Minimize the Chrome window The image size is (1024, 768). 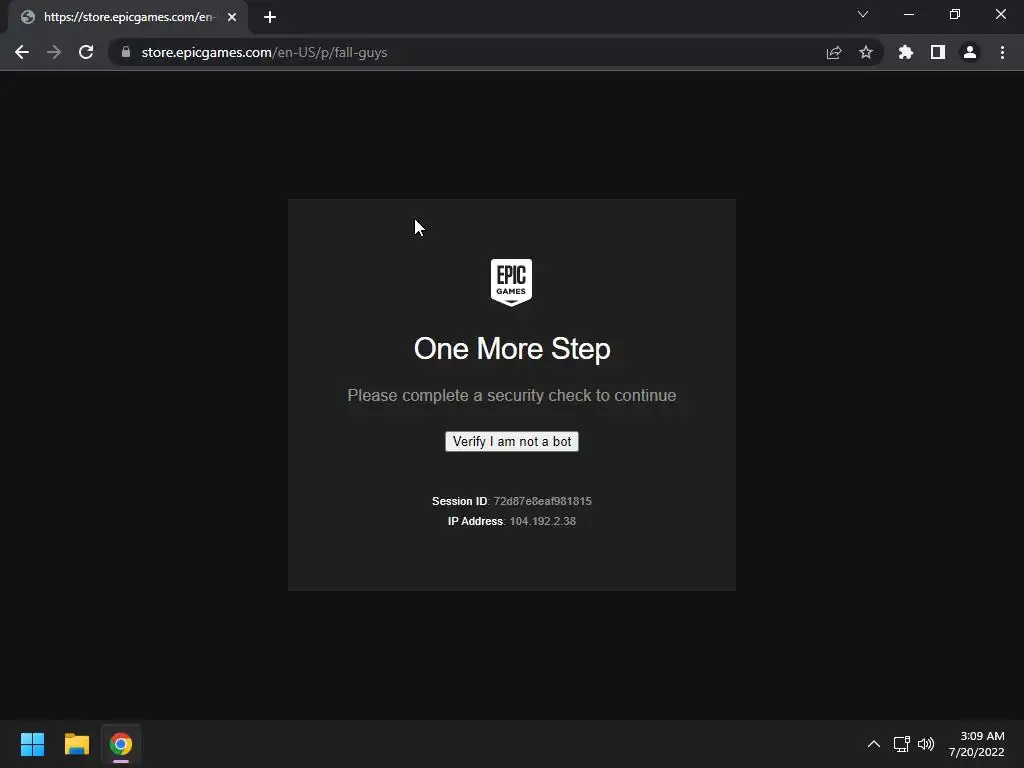pos(909,14)
